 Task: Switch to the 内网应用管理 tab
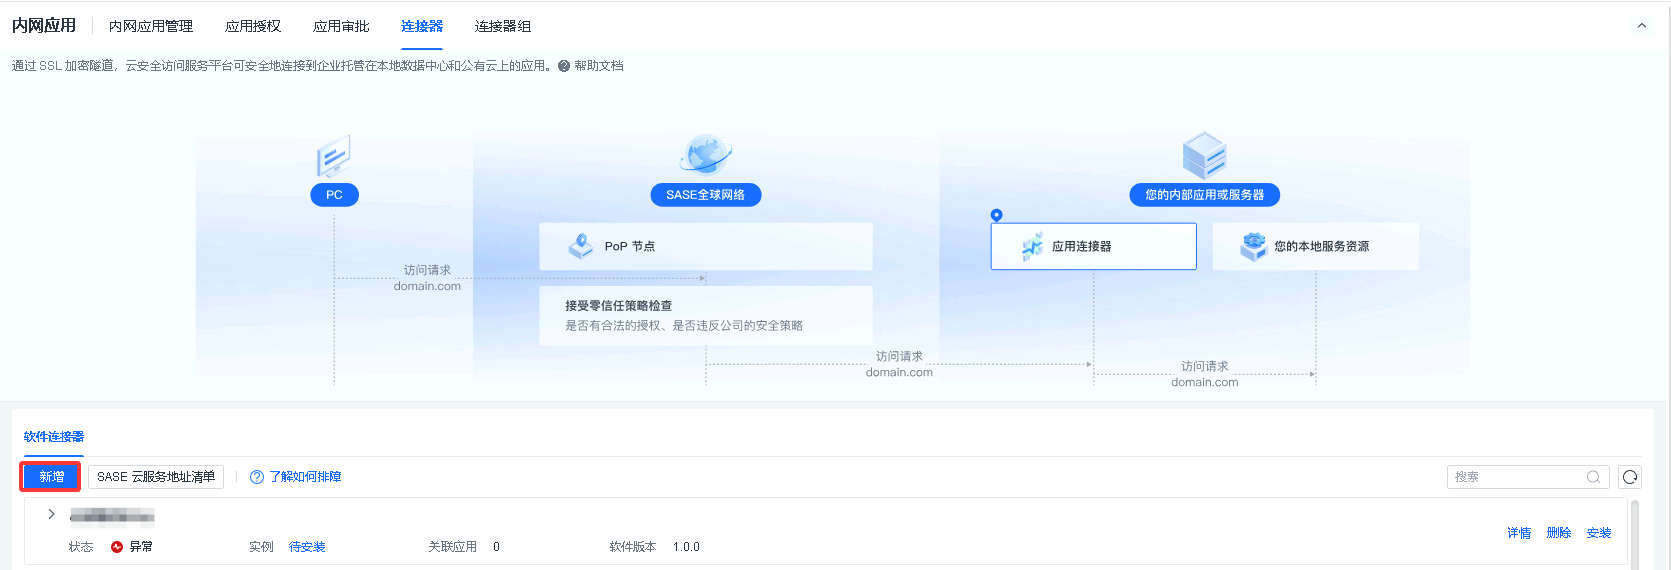pyautogui.click(x=151, y=26)
